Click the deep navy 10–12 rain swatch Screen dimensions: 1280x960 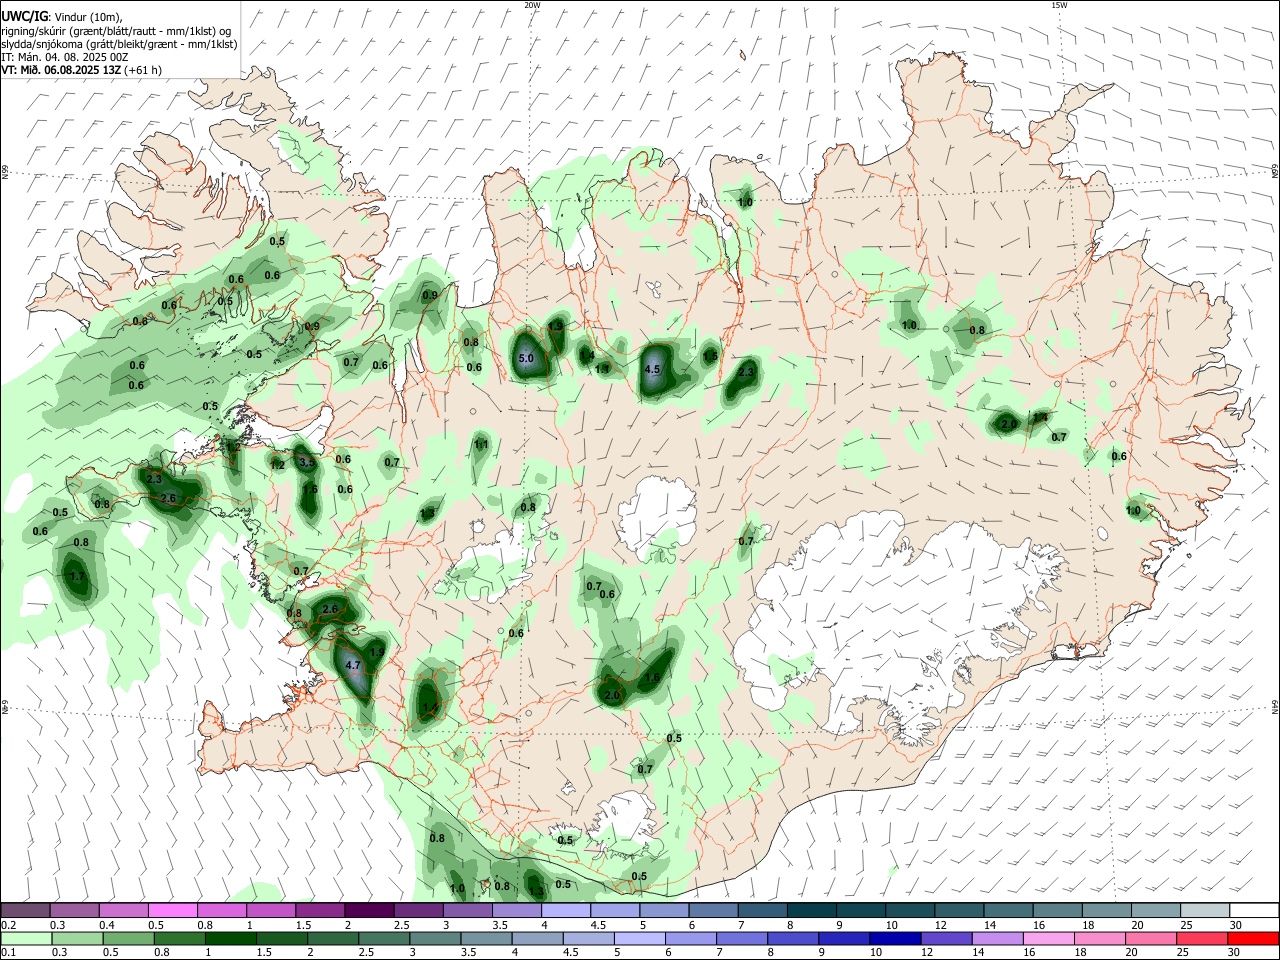click(x=895, y=938)
